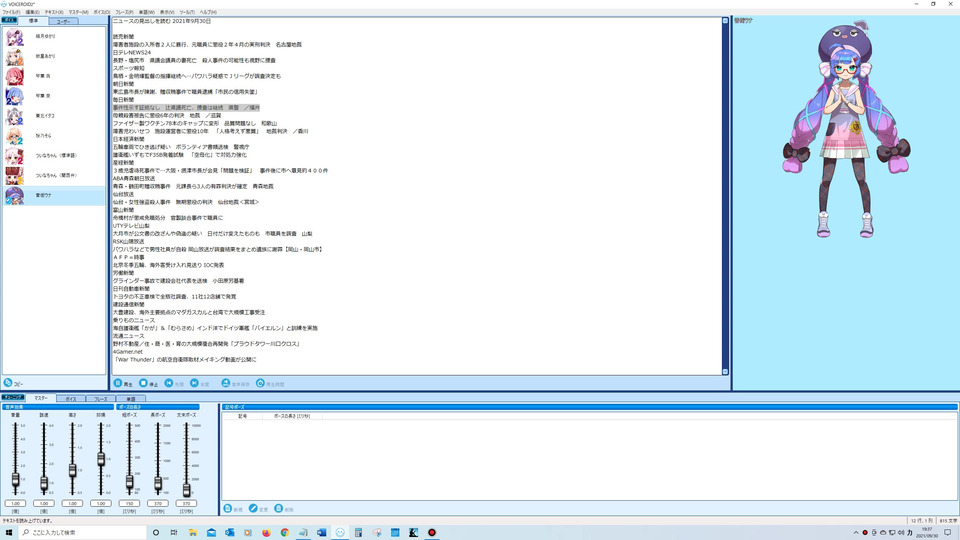960x540 pixels.
Task: Click the highlighted gray line in text editor
Action: [186, 108]
